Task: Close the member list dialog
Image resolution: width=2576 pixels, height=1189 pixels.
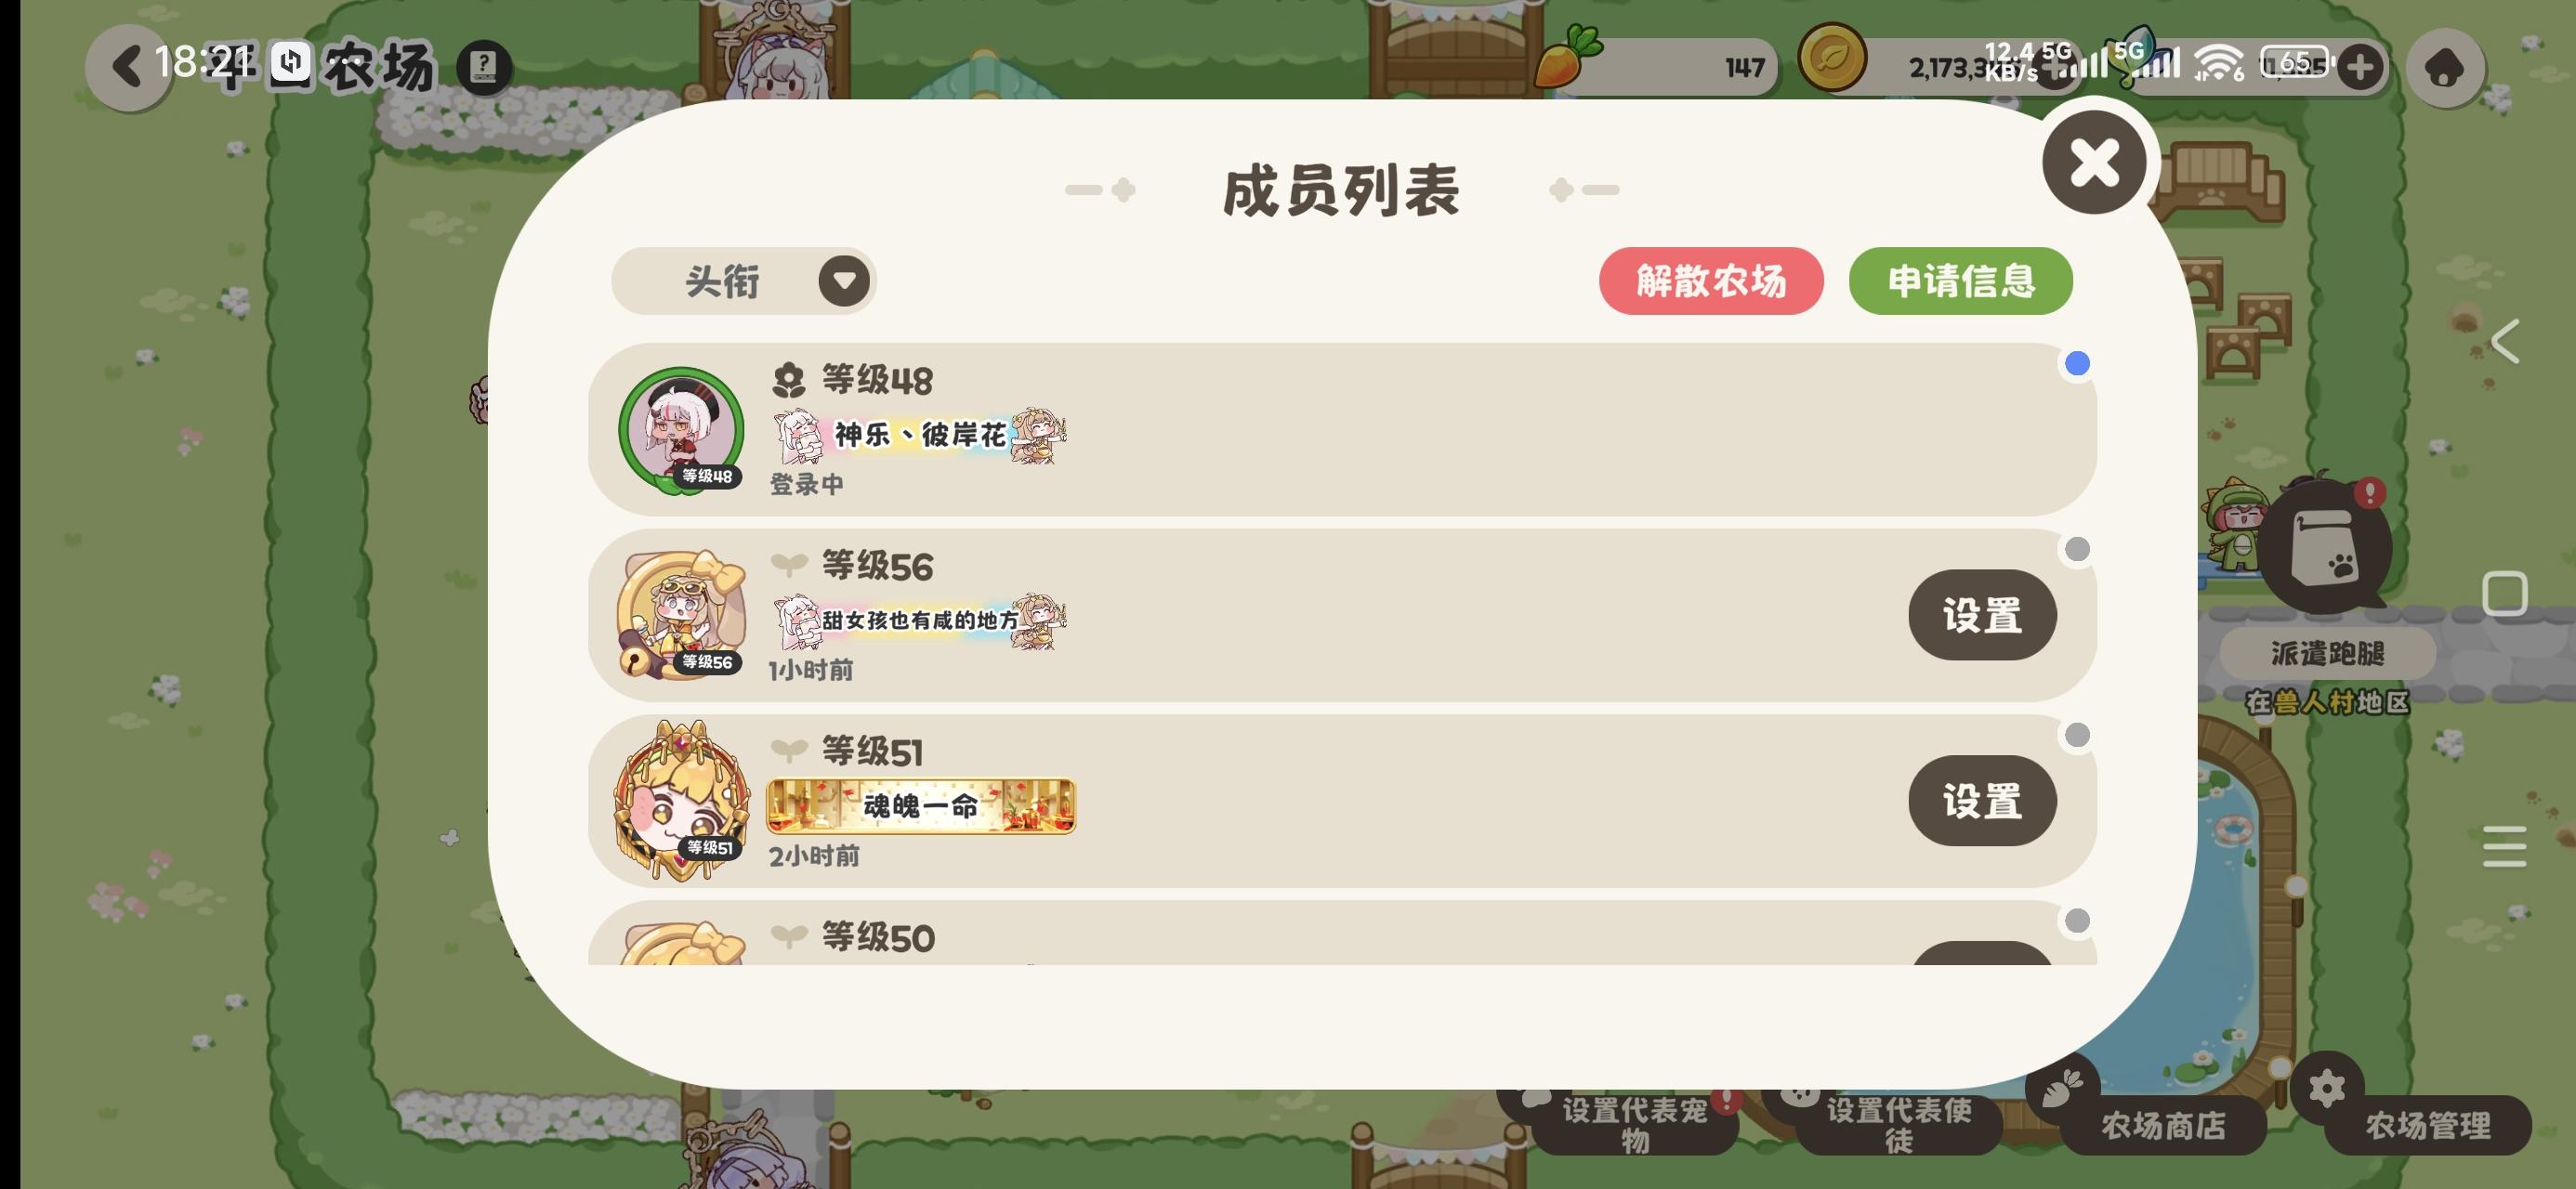Action: (x=2094, y=162)
